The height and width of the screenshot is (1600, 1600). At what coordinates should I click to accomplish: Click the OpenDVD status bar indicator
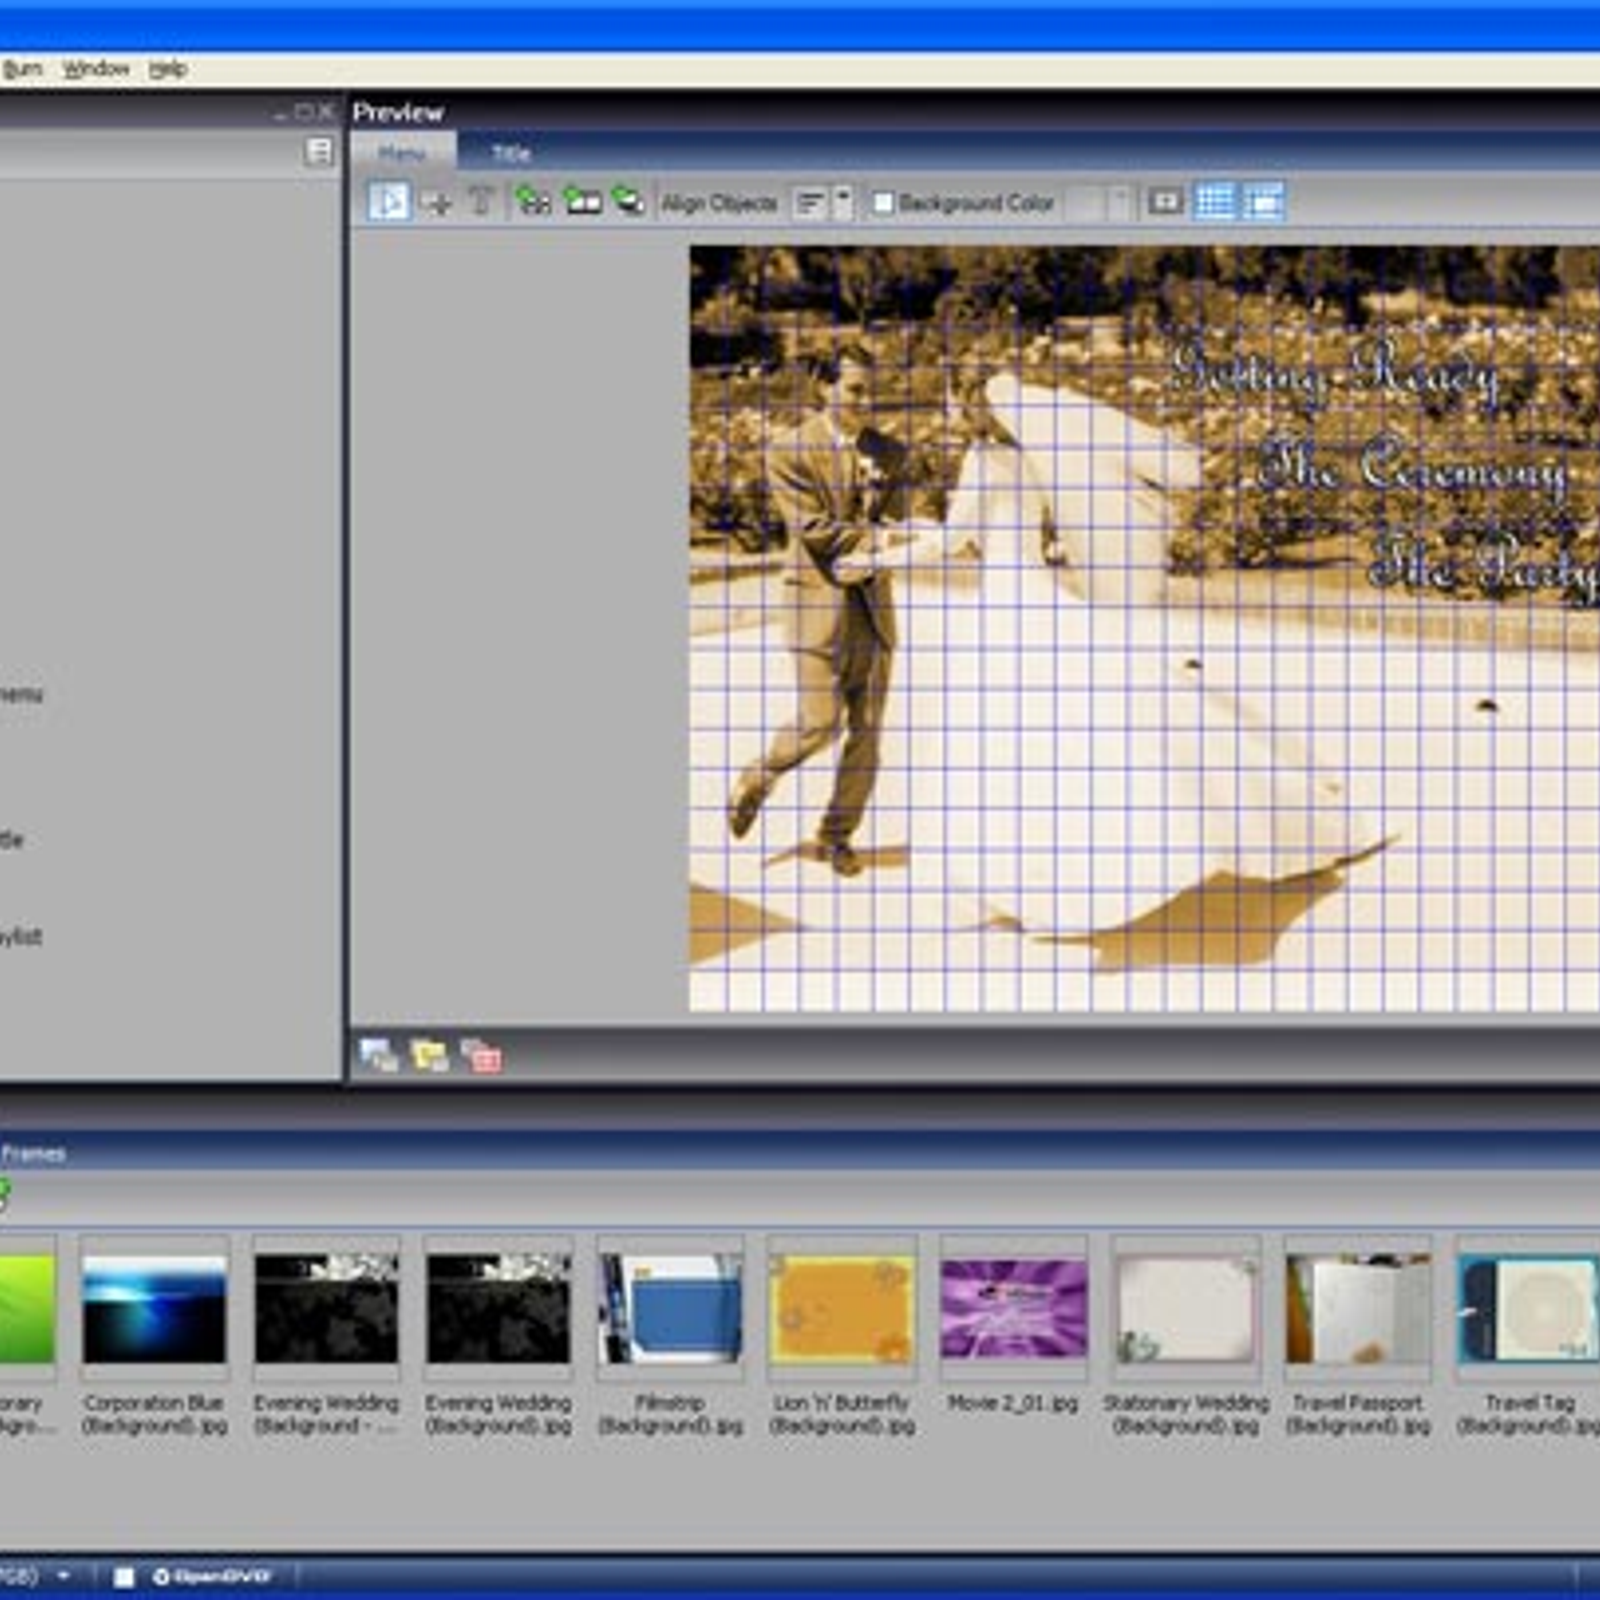point(212,1577)
